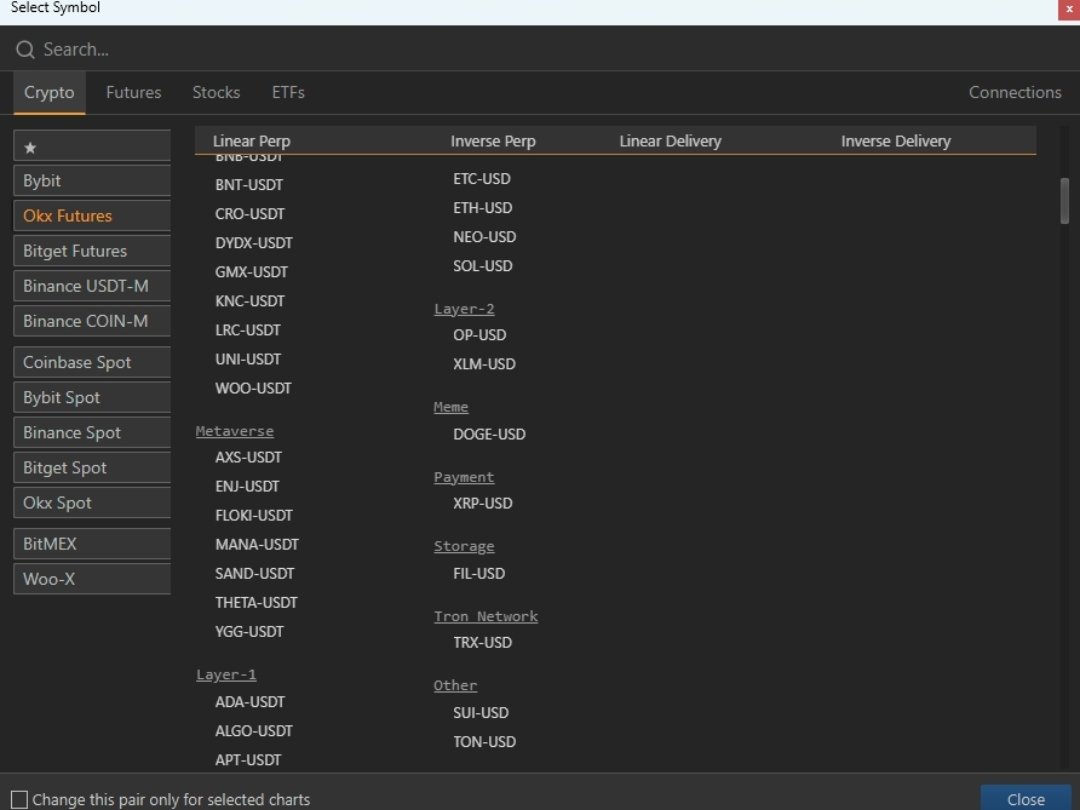Pick symbol YGG-USDT
This screenshot has height=810, width=1080.
click(249, 632)
